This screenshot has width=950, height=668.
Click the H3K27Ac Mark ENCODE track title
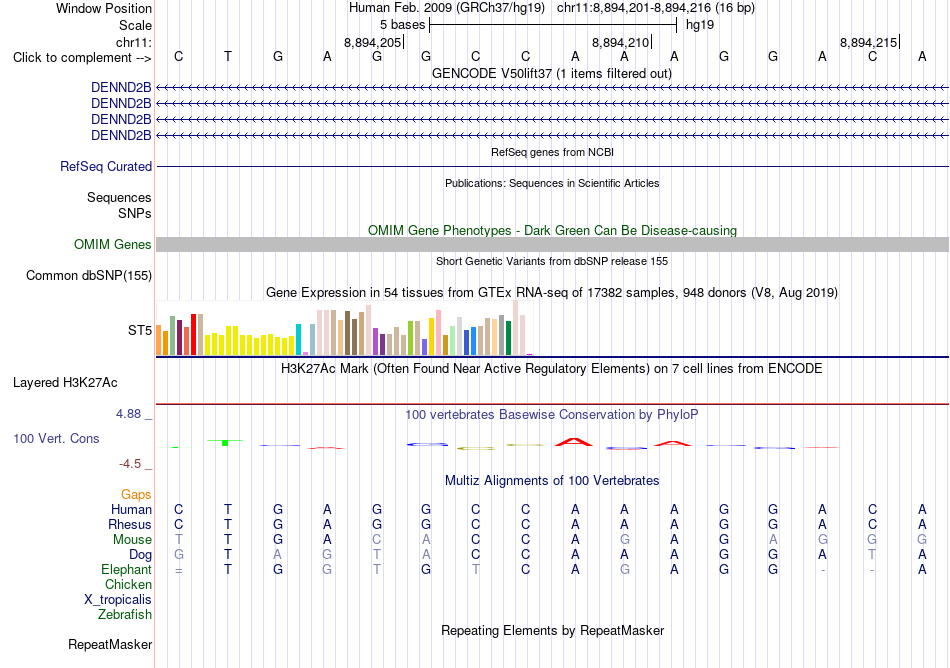coord(552,369)
